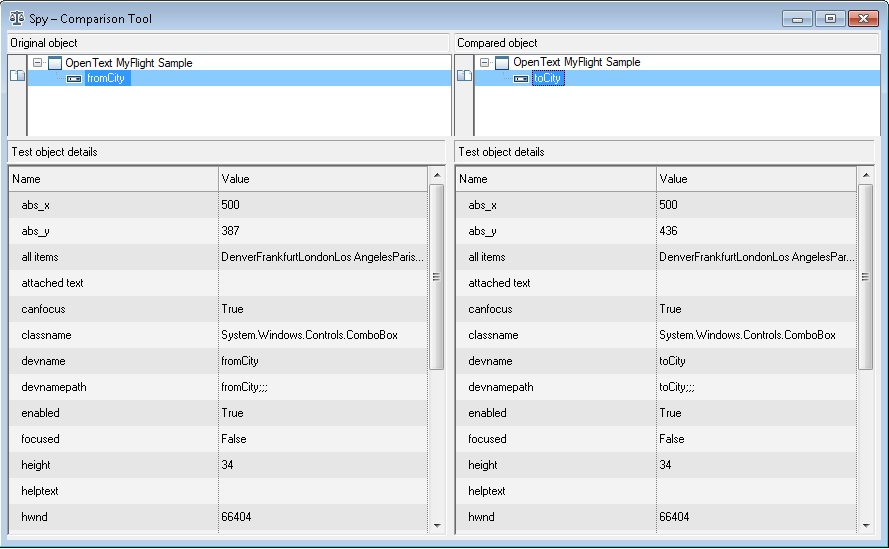Maximize the Spy Comparison Tool window
This screenshot has width=889, height=549.
coord(829,19)
